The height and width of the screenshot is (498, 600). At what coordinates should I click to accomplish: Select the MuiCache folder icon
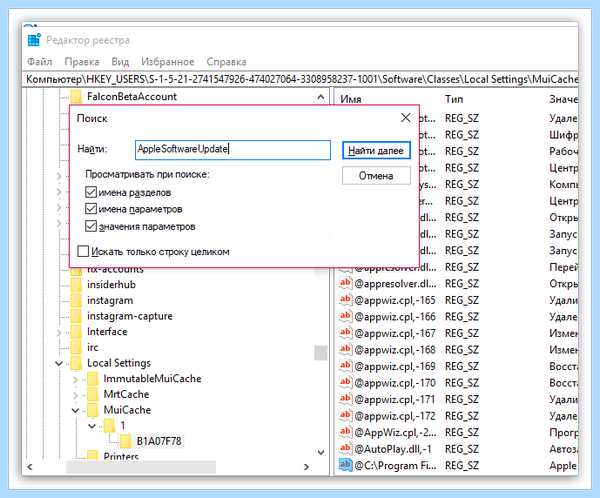[93, 410]
